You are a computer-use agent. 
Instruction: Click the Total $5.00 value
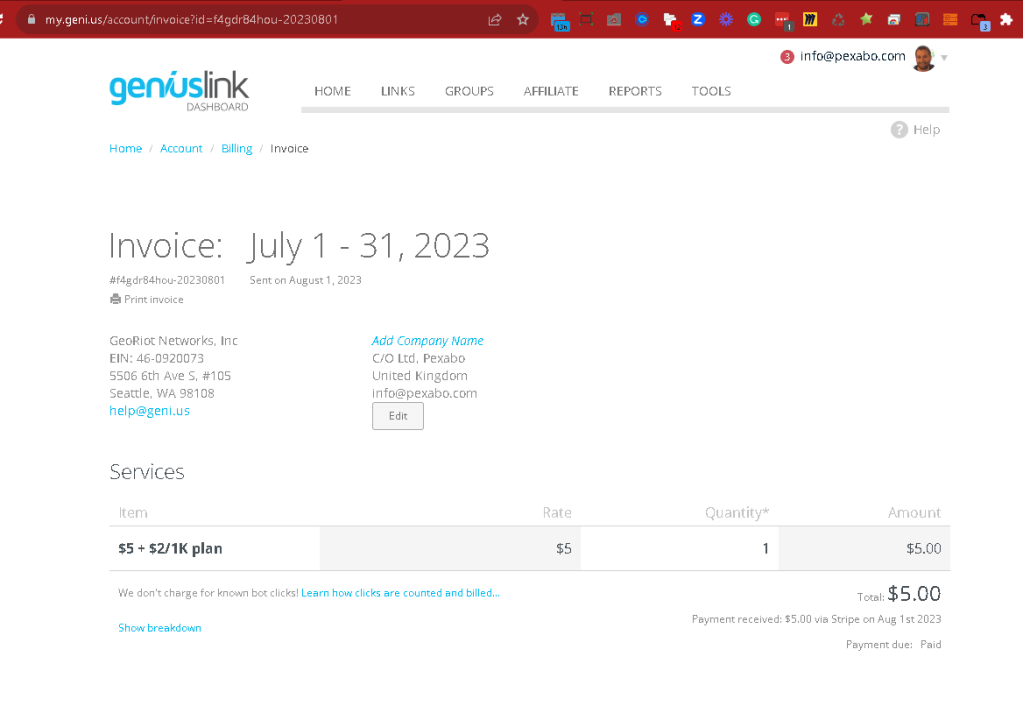click(x=914, y=594)
